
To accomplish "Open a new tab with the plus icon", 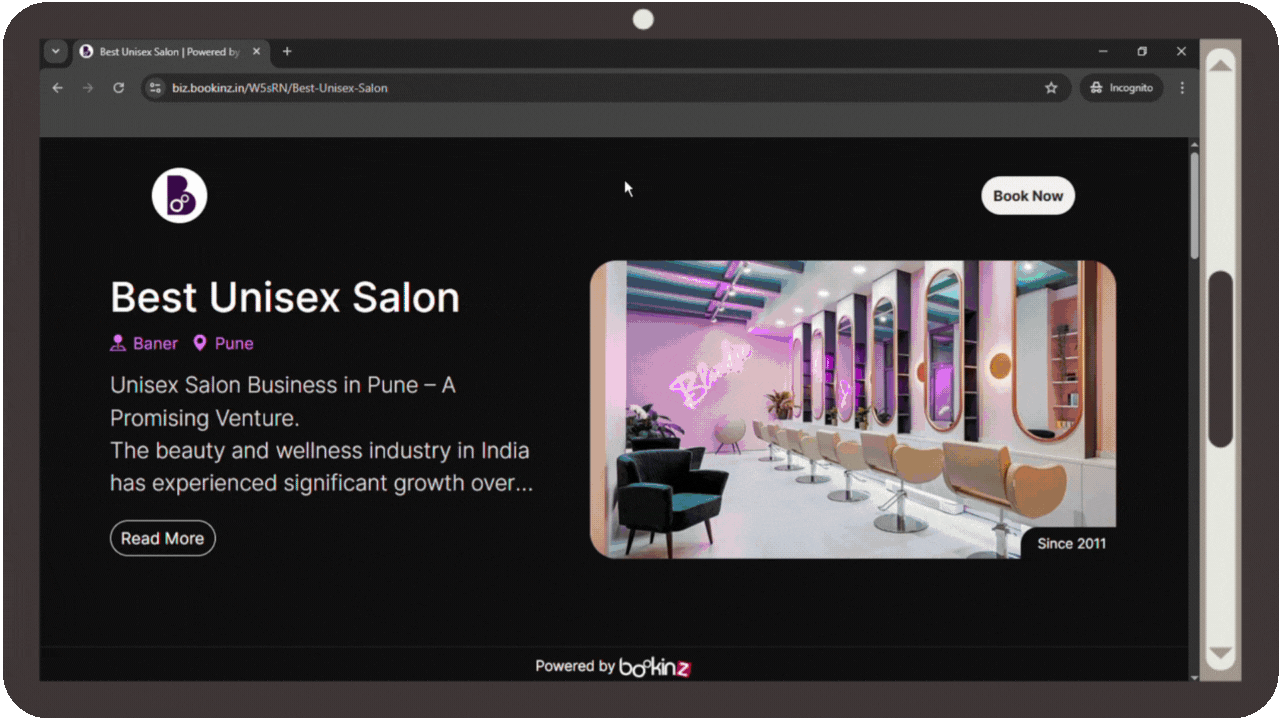I will point(287,51).
